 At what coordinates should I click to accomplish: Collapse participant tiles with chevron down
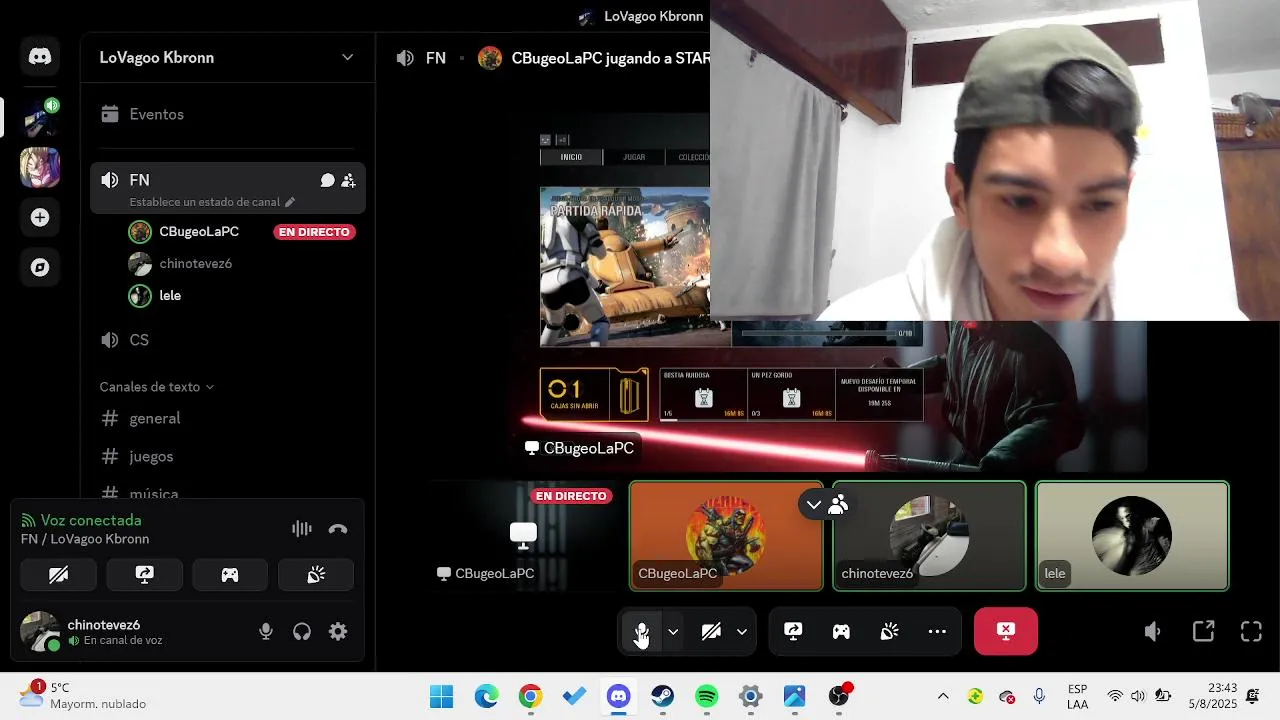click(x=814, y=505)
